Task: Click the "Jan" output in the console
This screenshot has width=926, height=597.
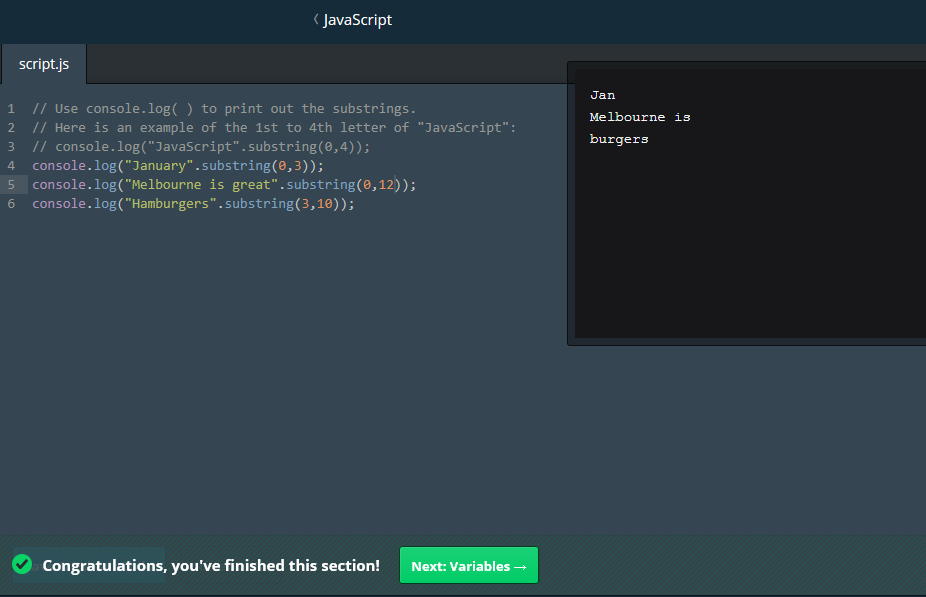Action: 602,95
